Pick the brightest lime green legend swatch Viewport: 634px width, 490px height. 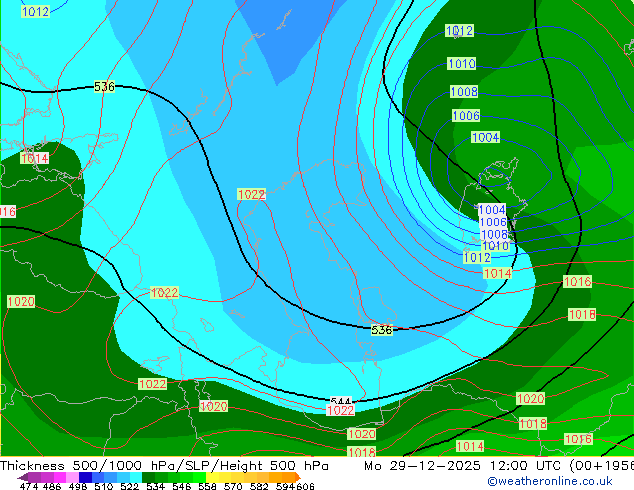coord(199,477)
